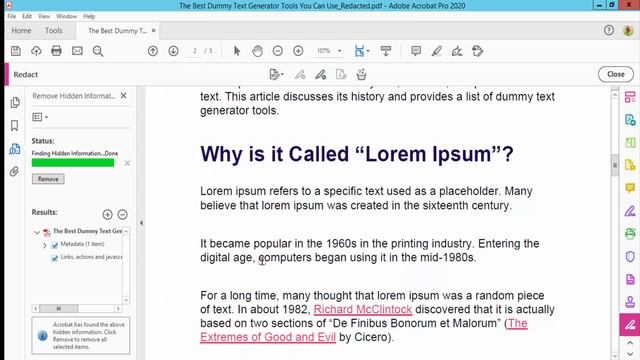Screen dimensions: 640x360
Task: Collapse The Best Dummy Text root node
Action: (x=37, y=232)
